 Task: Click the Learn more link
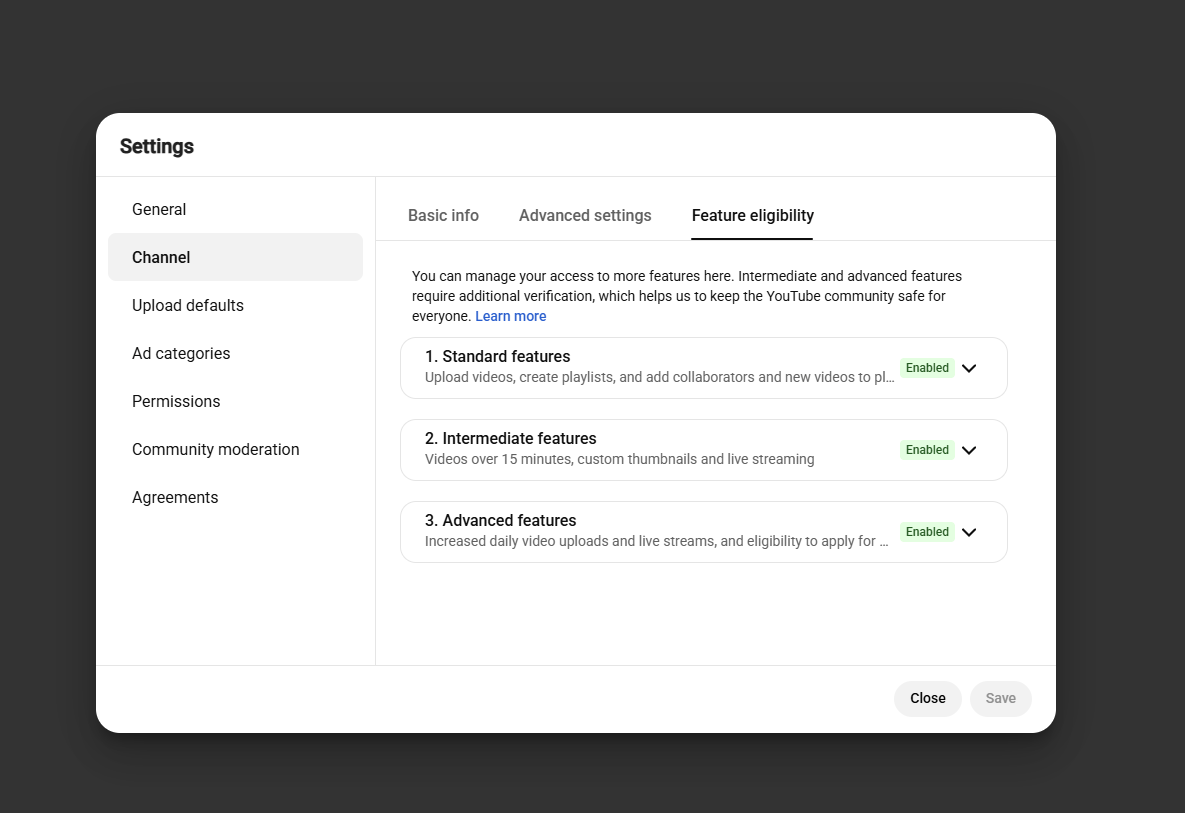click(510, 316)
